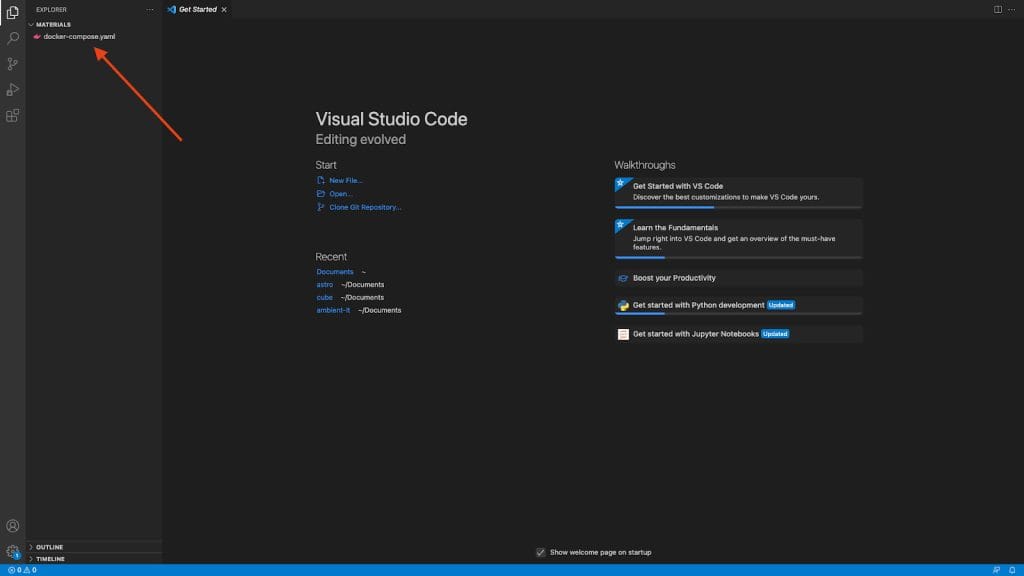Open the Extensions view icon
This screenshot has width=1024, height=576.
[x=13, y=116]
